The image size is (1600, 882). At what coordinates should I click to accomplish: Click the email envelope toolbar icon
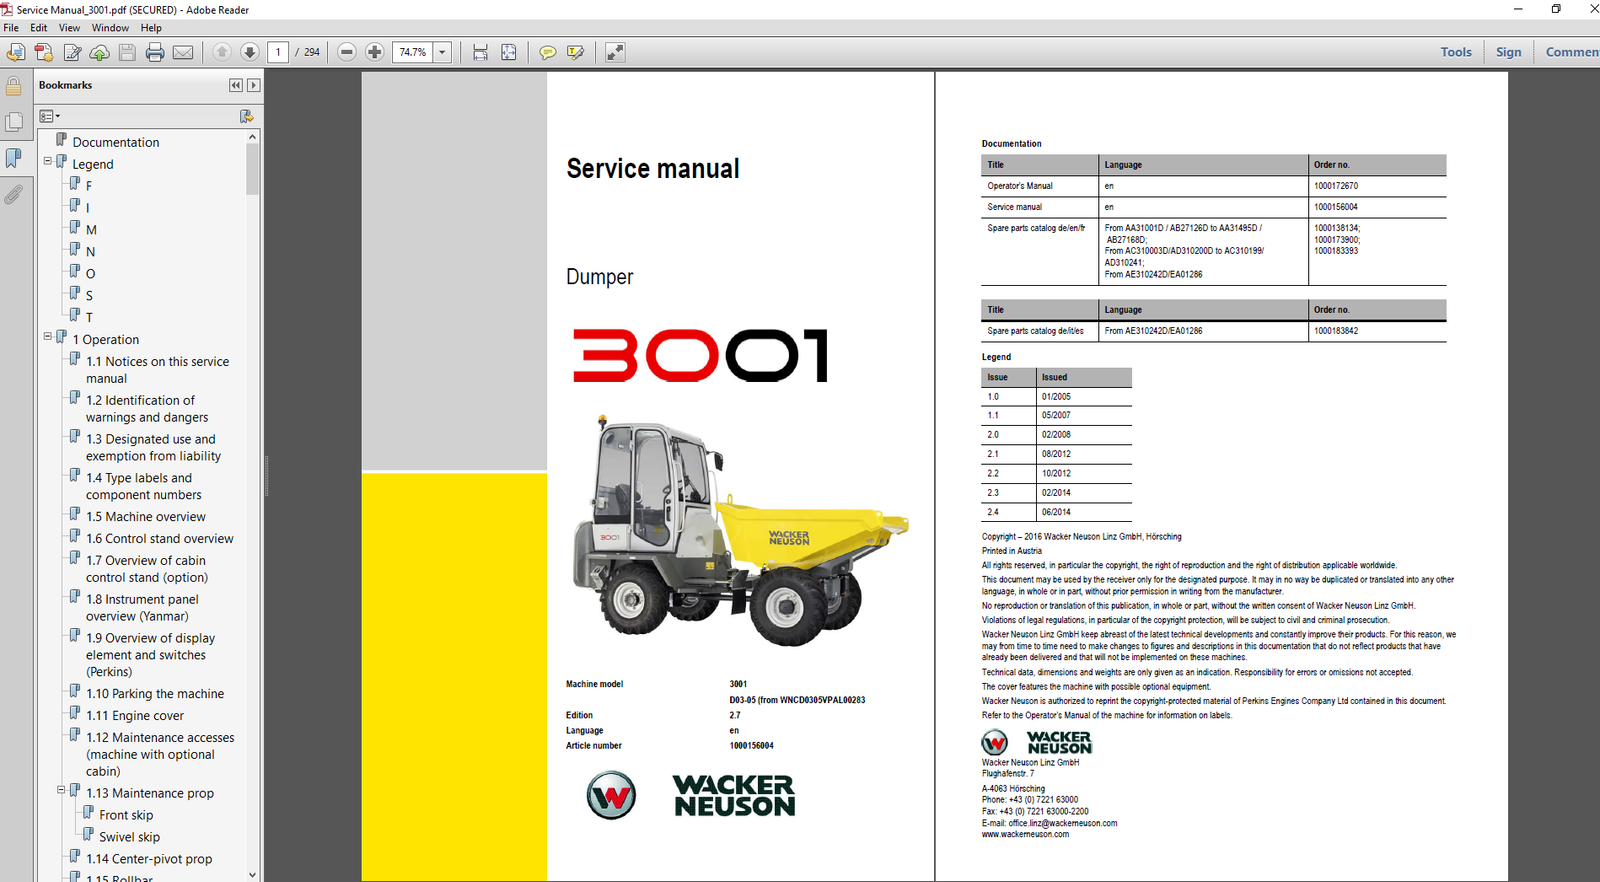click(x=183, y=52)
